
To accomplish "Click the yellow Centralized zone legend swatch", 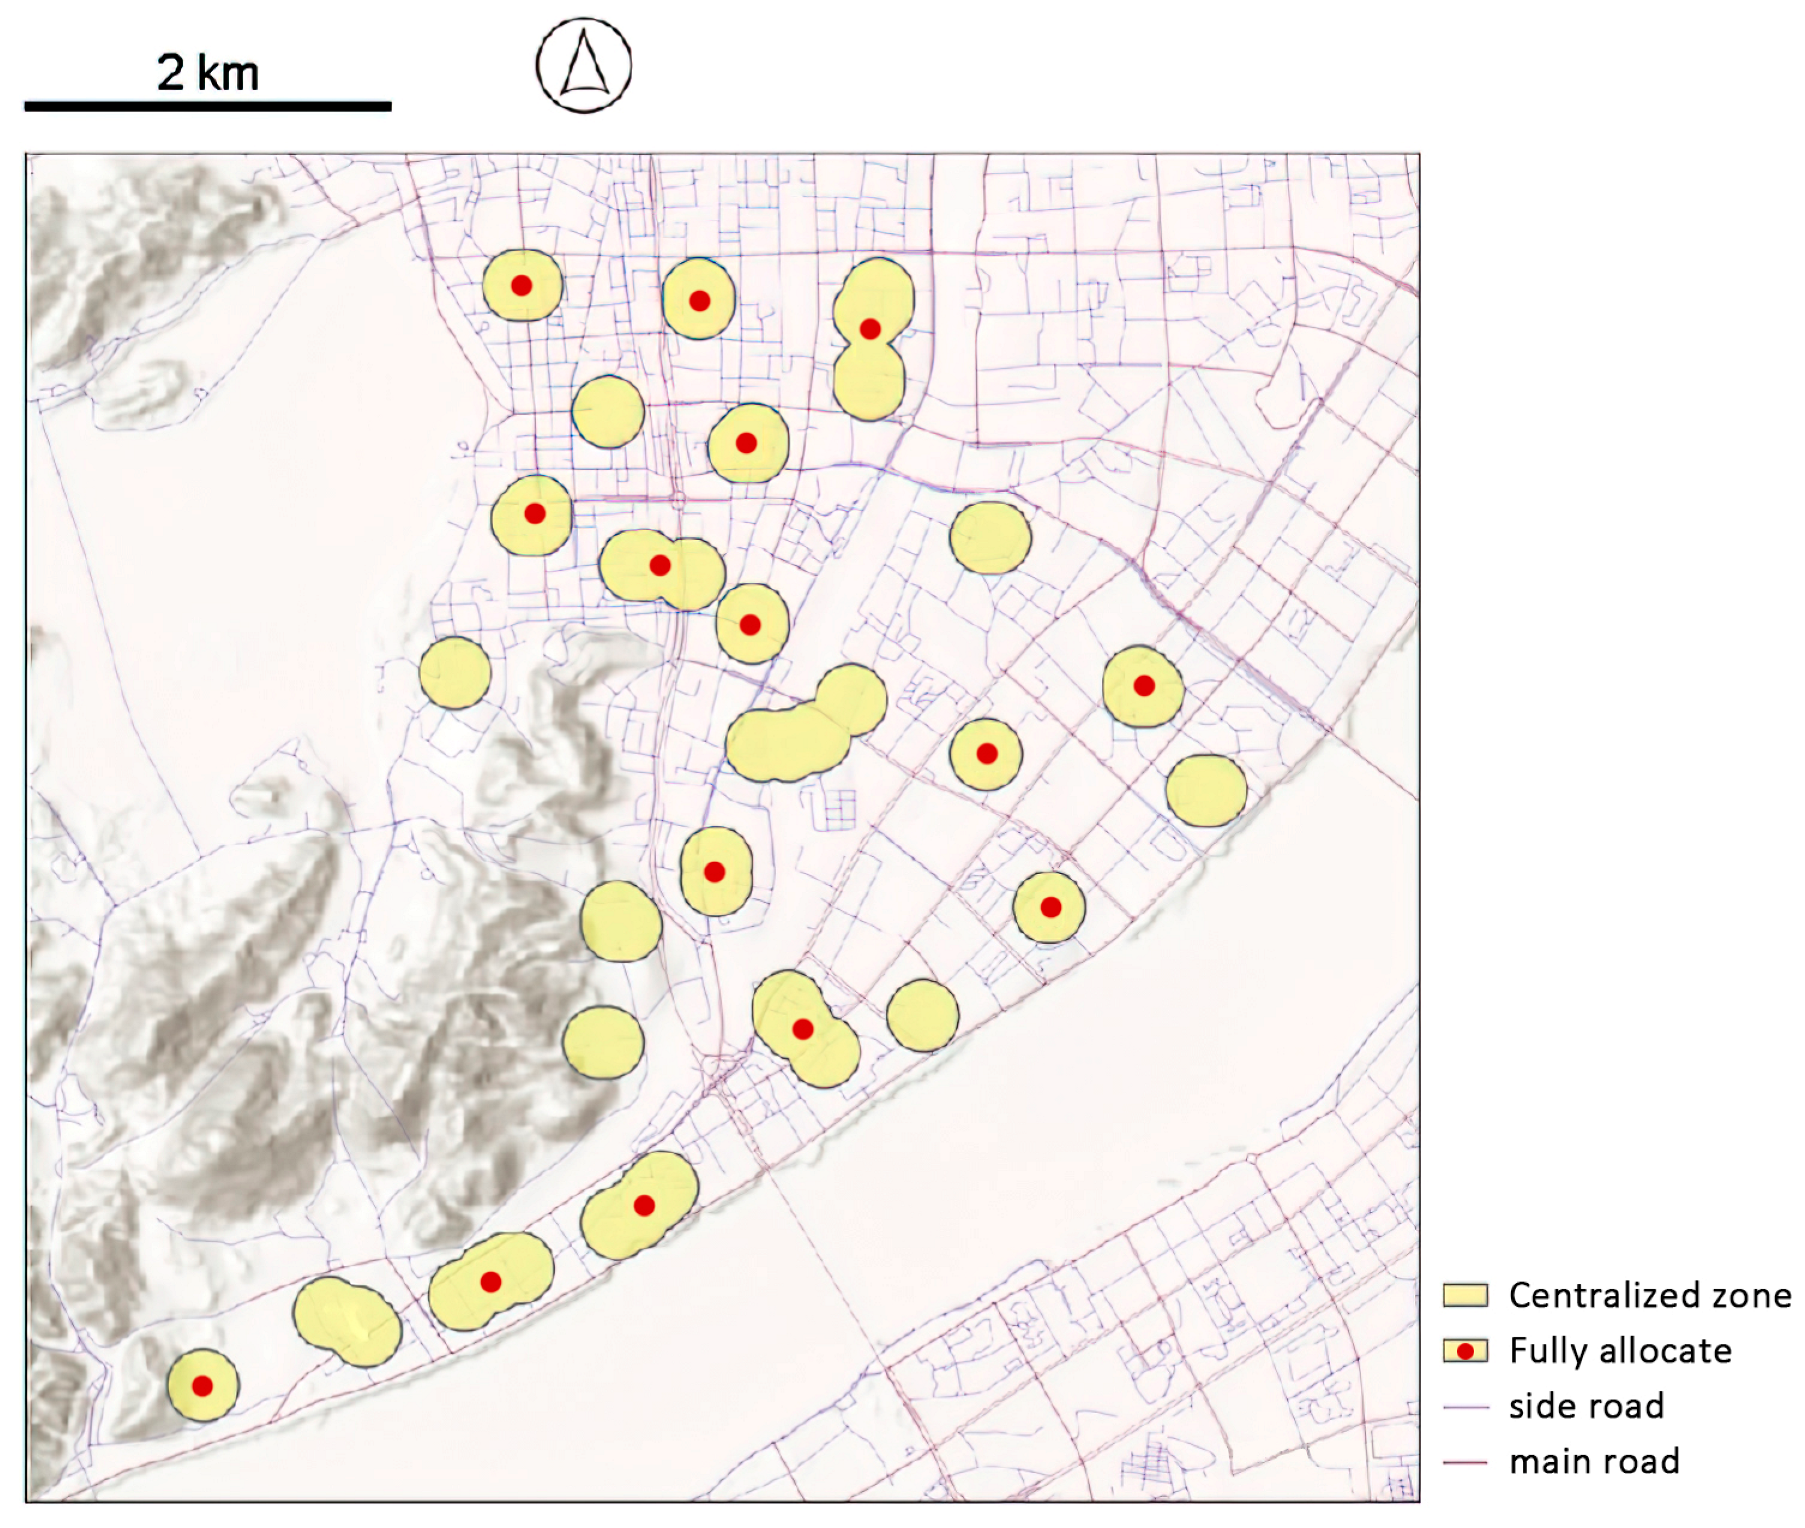I will (x=1465, y=1295).
